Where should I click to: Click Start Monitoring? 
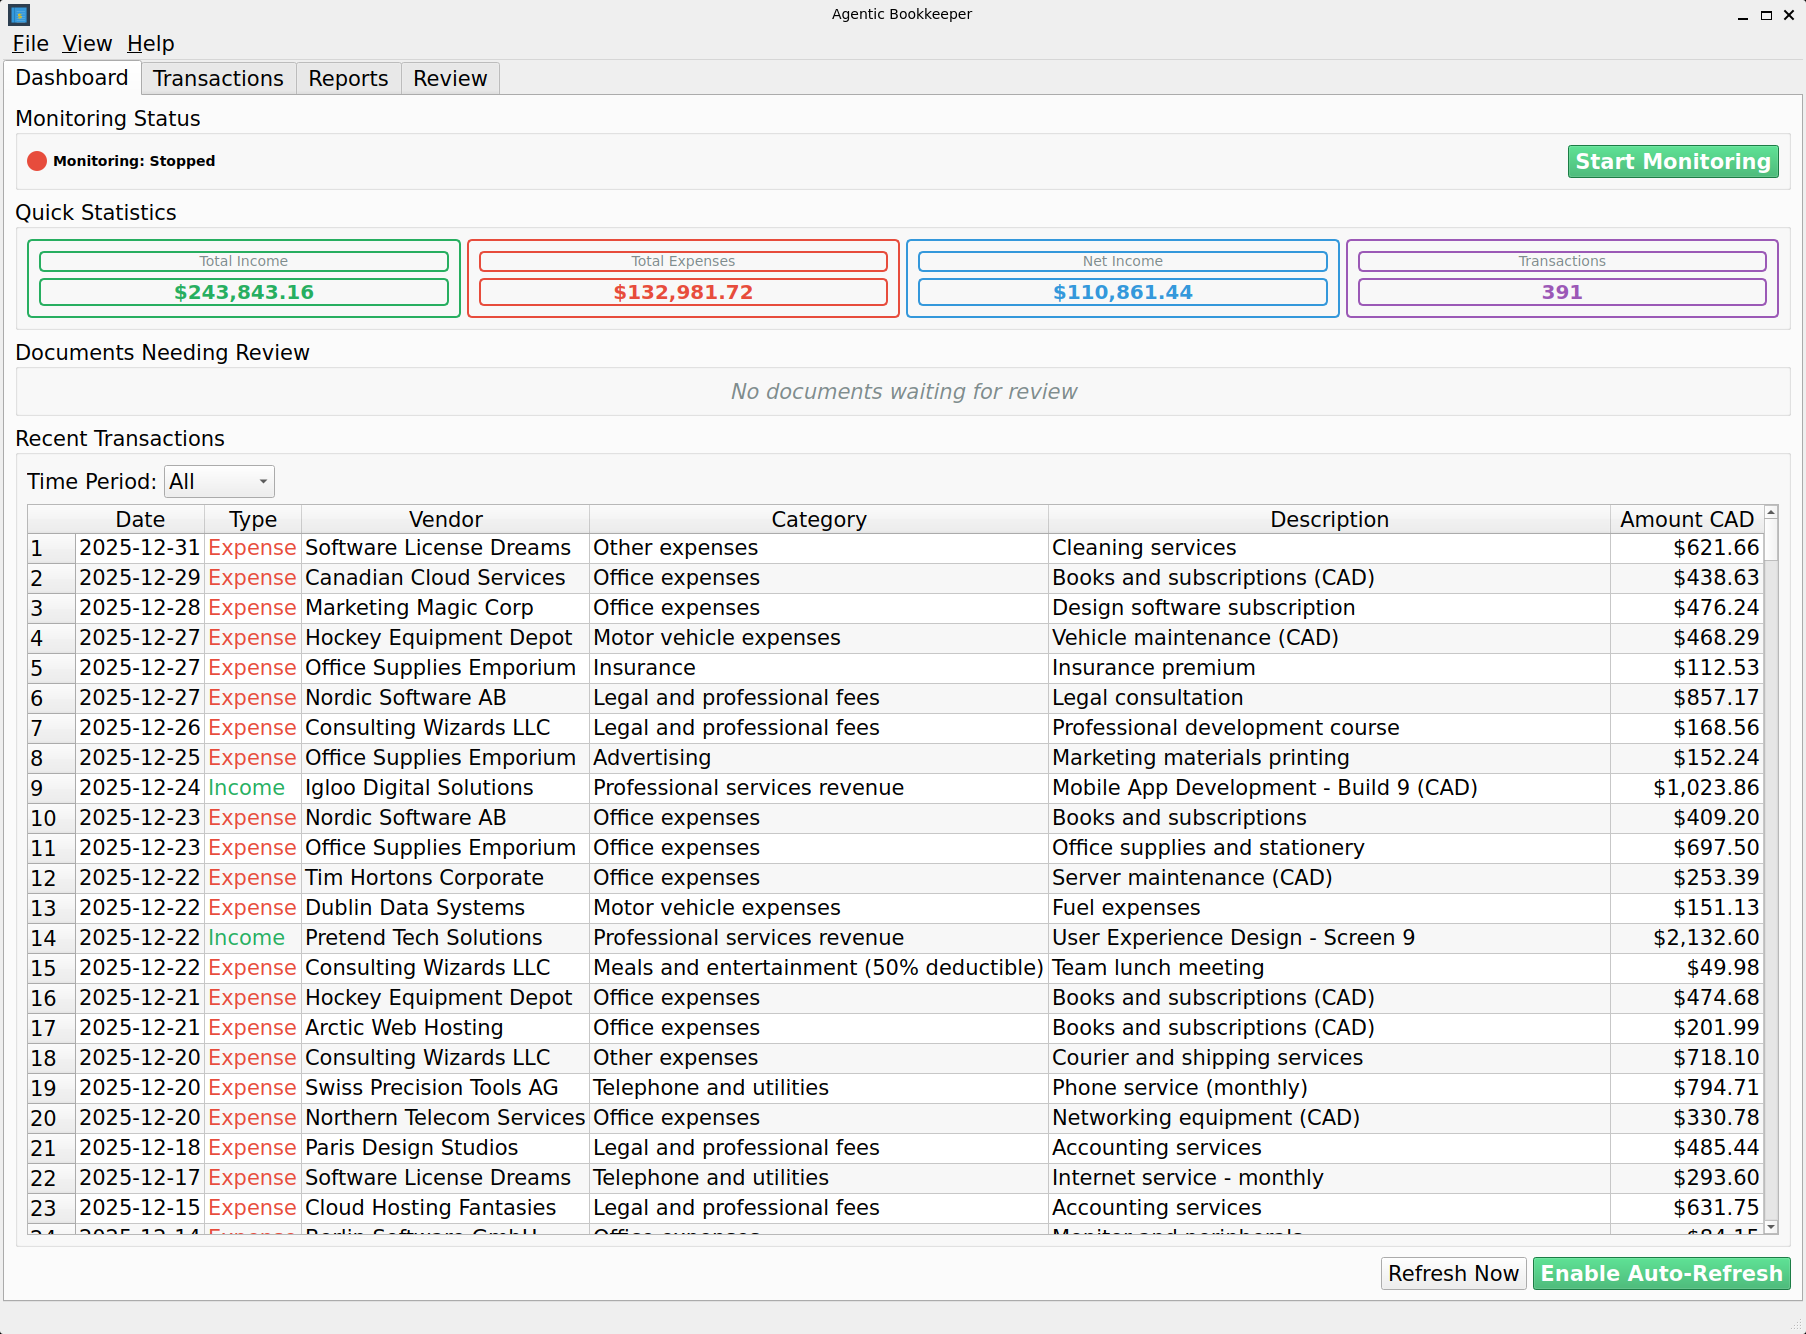1673,161
